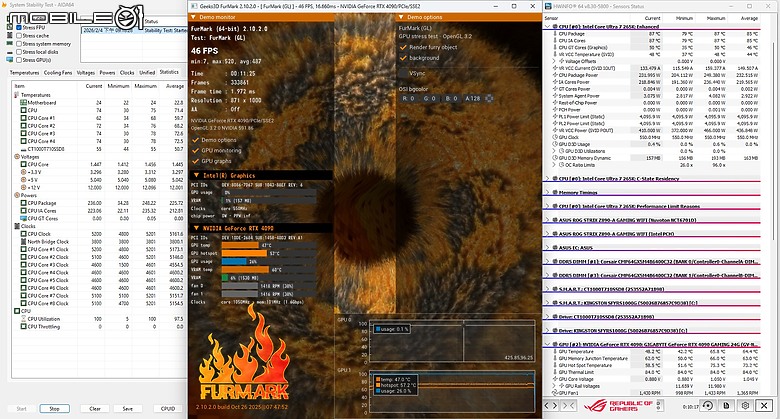This screenshot has height=419, width=780.
Task: Click Clear button in AIDA64
Action: [95, 409]
